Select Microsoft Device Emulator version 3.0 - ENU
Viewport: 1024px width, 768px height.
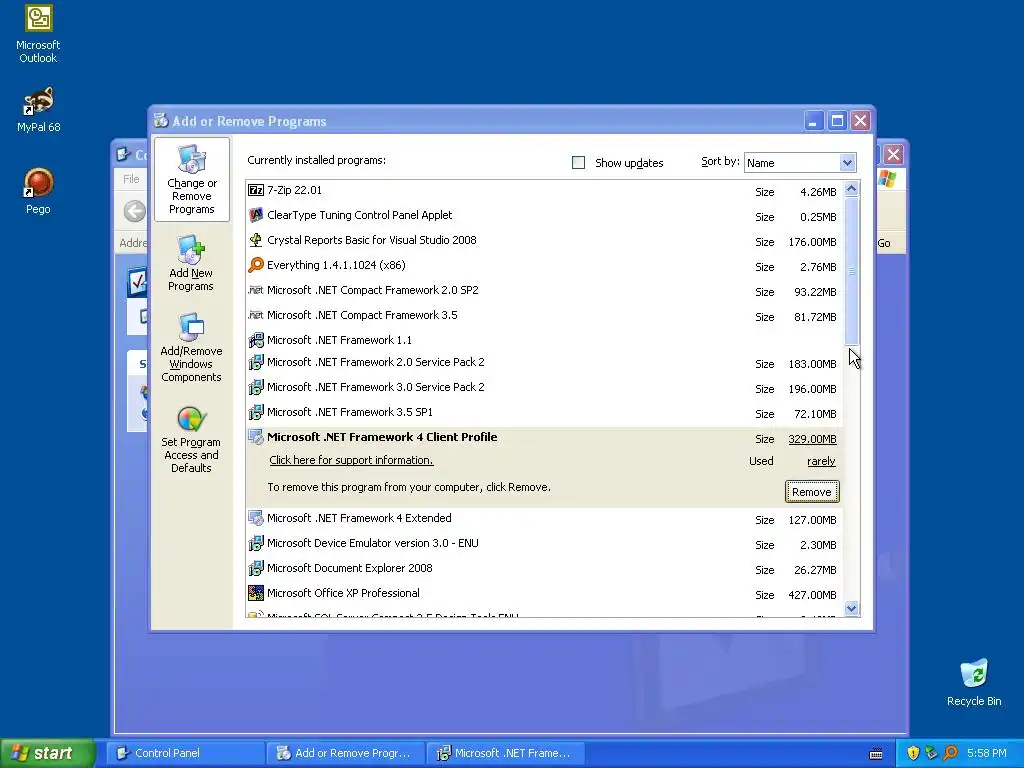pos(545,543)
